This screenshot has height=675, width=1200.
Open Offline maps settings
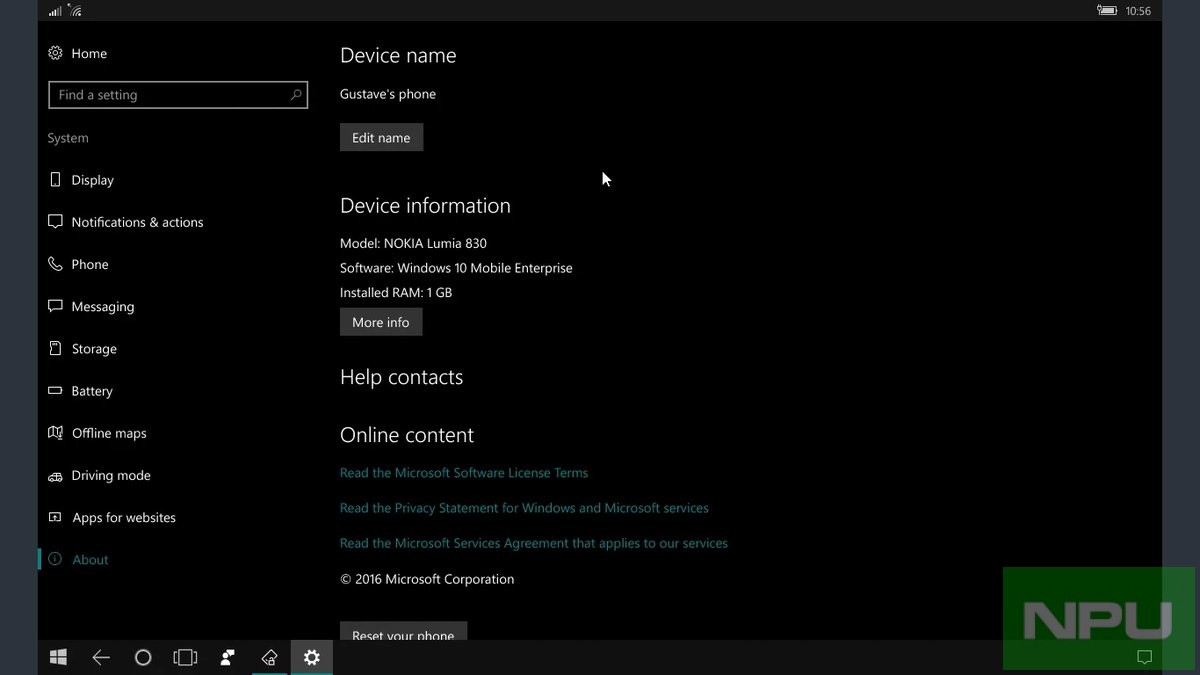click(x=109, y=433)
